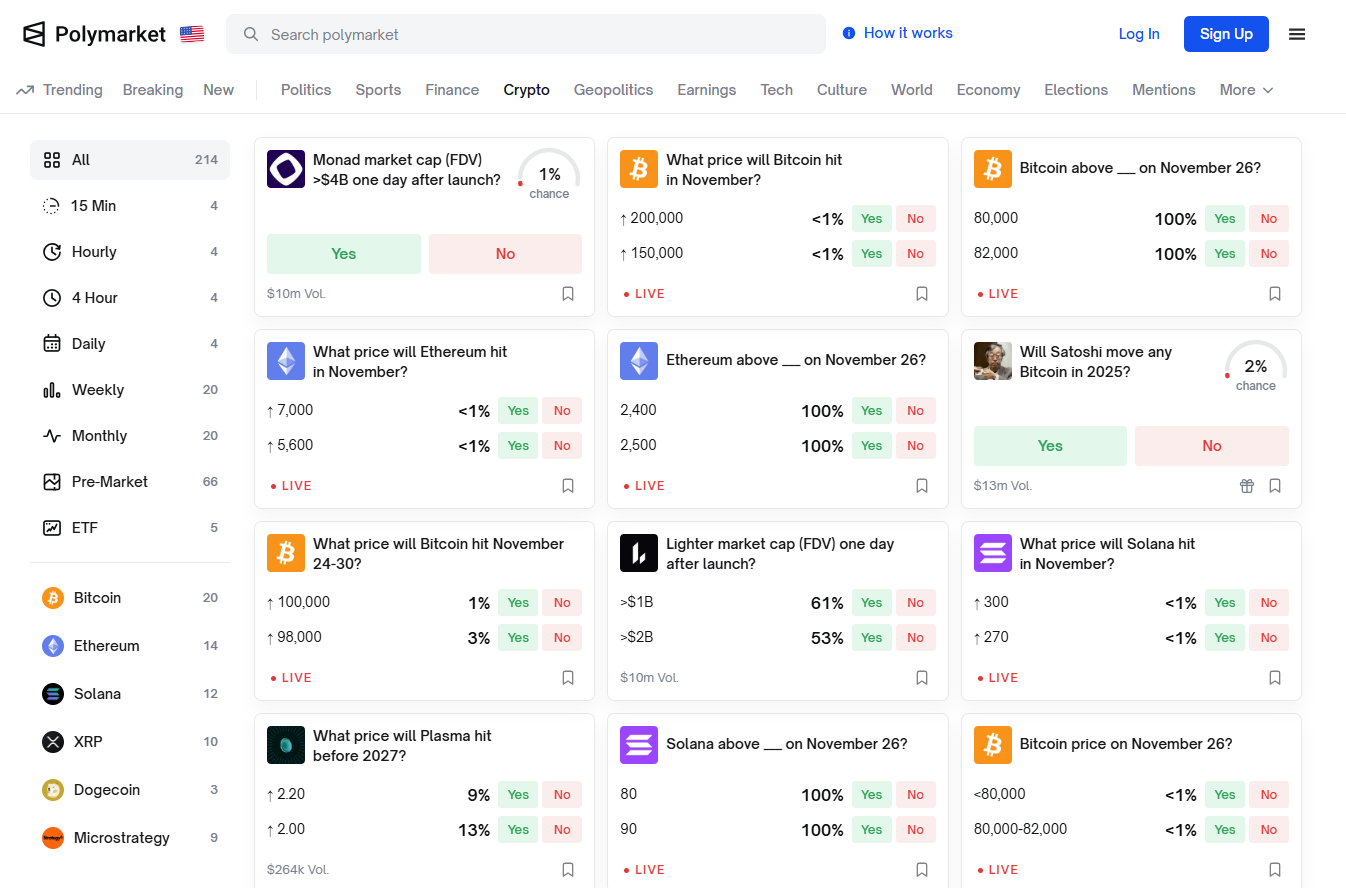Image resolution: width=1346 pixels, height=888 pixels.
Task: Open the Politics tab
Action: 306,90
